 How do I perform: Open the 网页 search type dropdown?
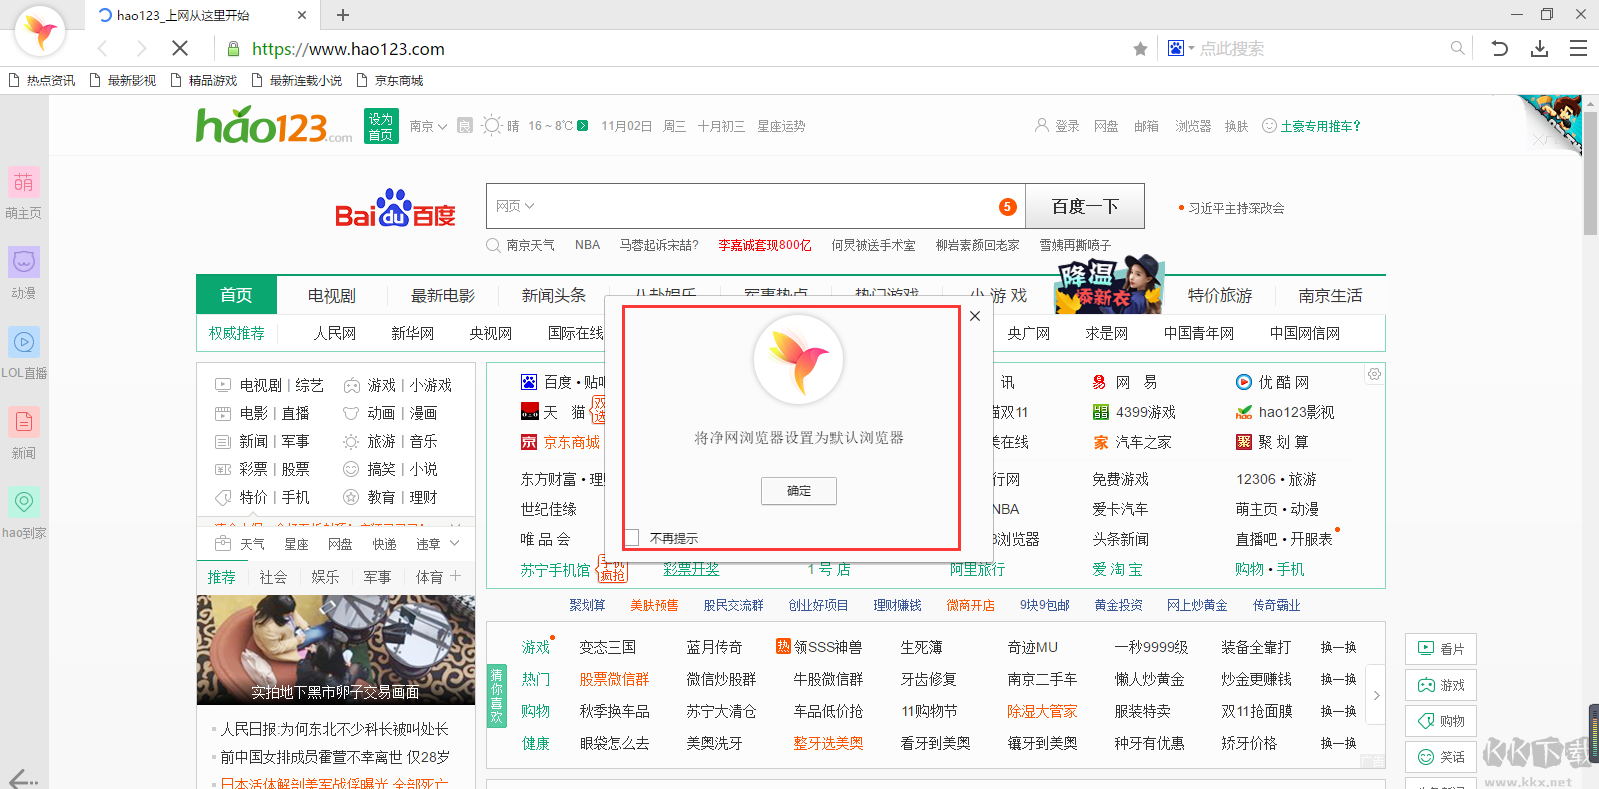pos(515,206)
